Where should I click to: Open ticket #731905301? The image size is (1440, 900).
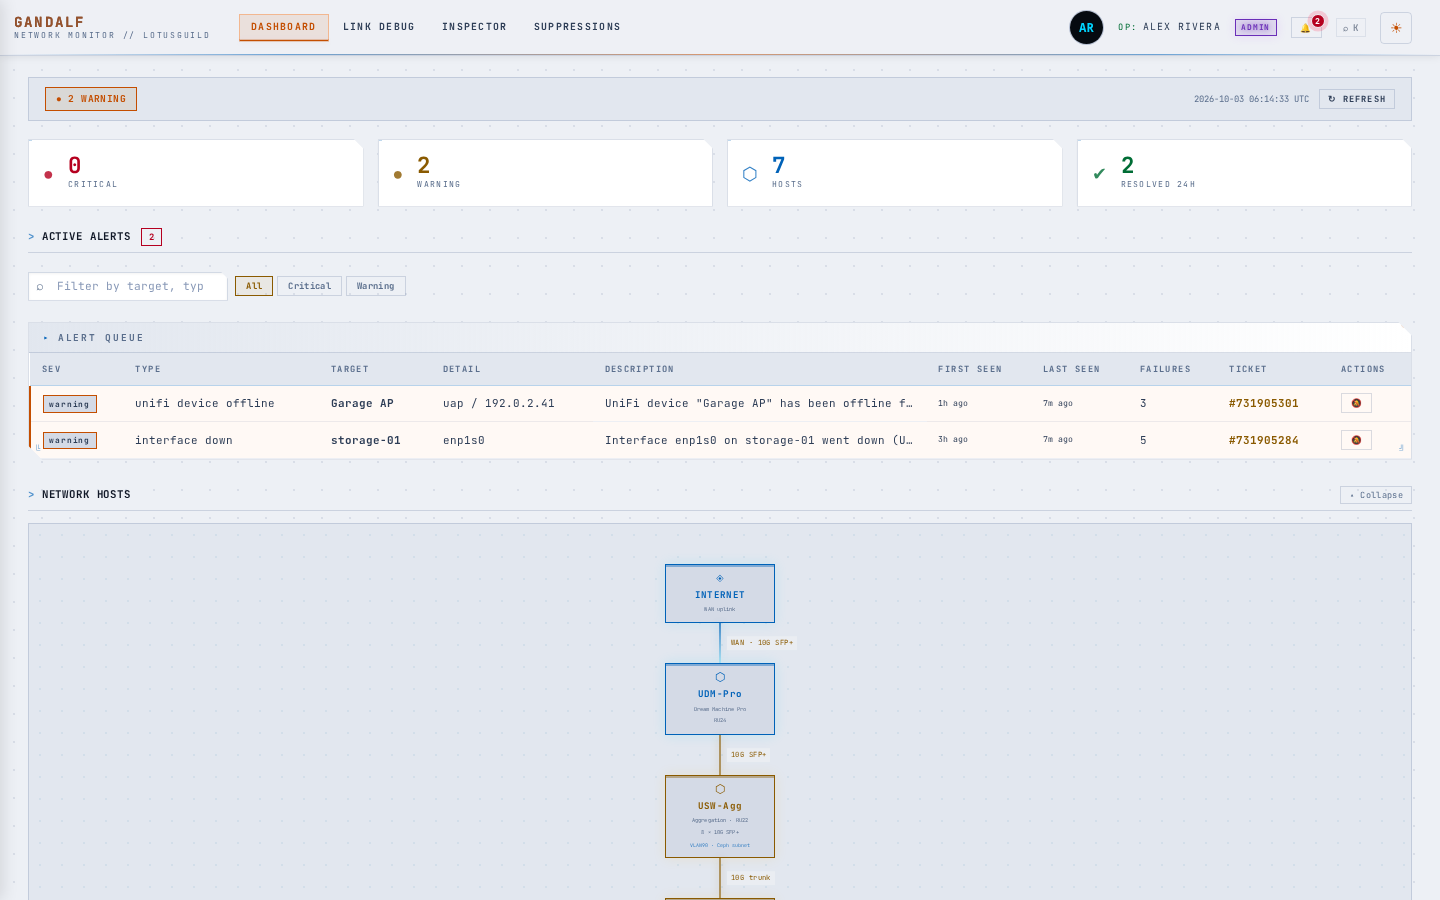click(x=1263, y=403)
